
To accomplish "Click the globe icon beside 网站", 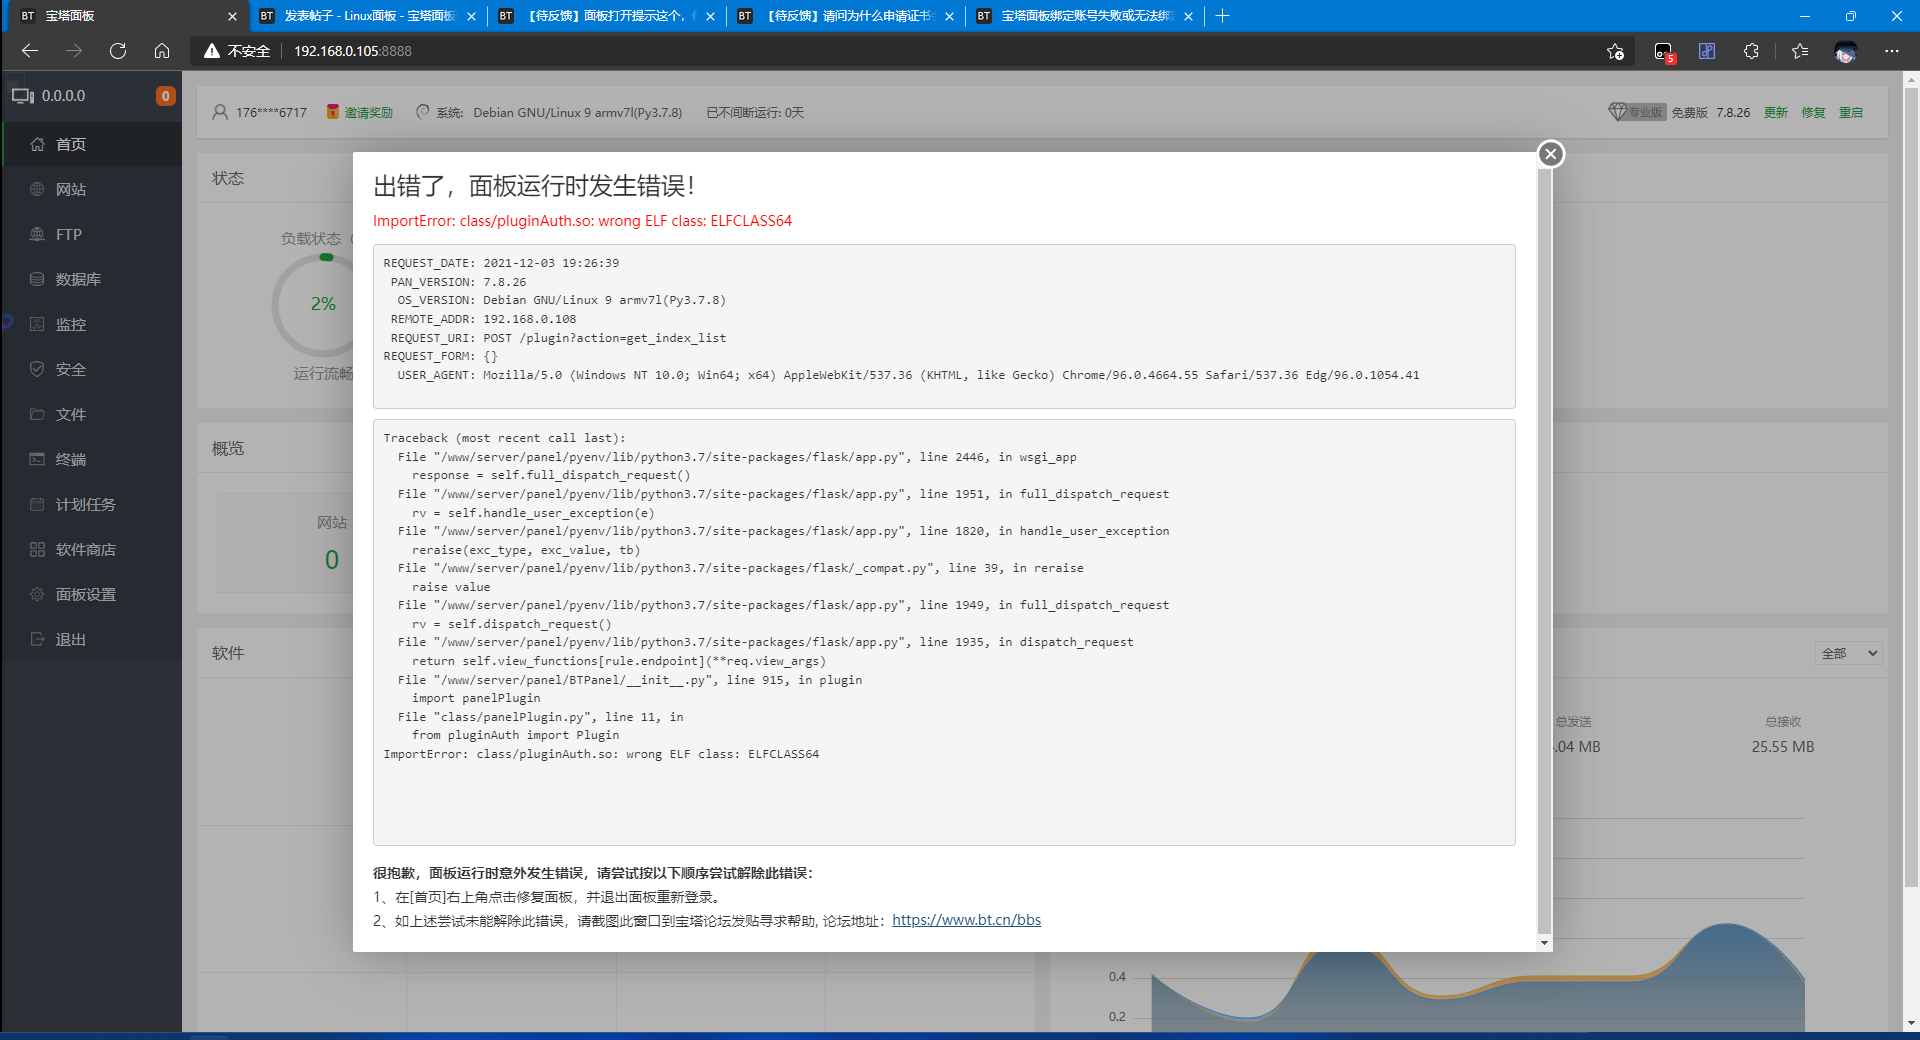I will pos(37,189).
